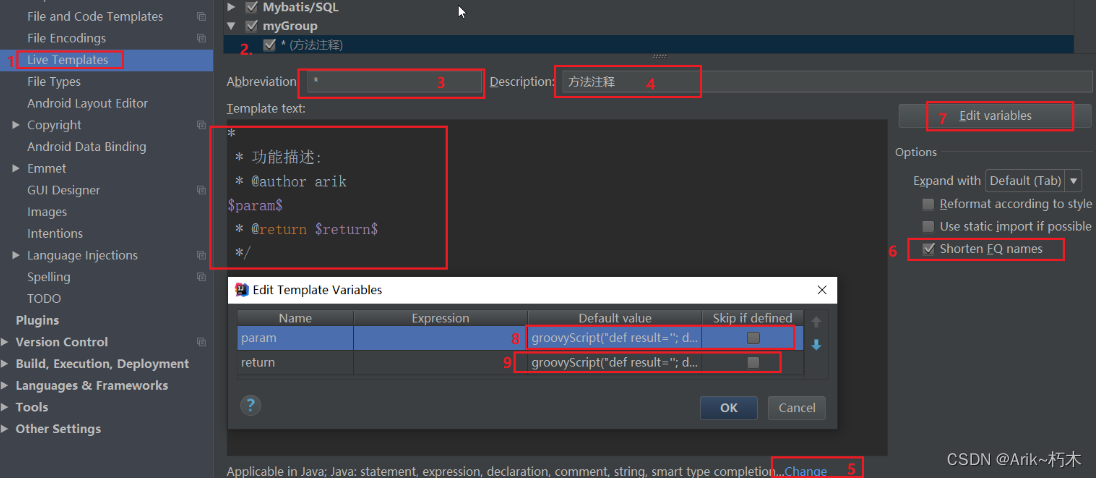This screenshot has height=478, width=1098.
Task: Open Images settings
Action: coord(47,211)
